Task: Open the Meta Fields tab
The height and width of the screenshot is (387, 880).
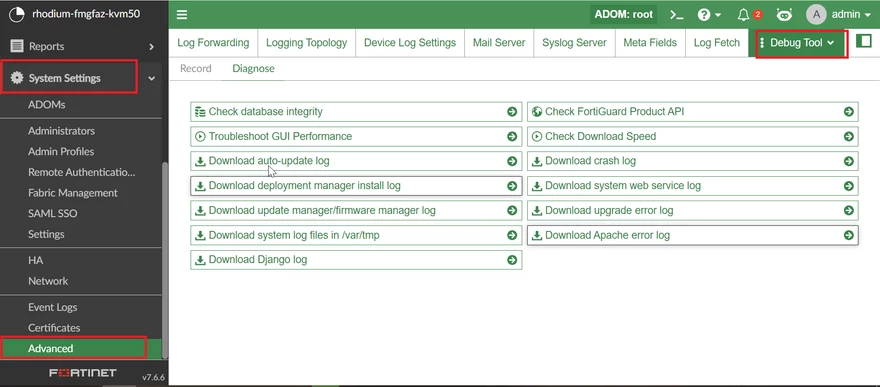Action: (x=650, y=43)
